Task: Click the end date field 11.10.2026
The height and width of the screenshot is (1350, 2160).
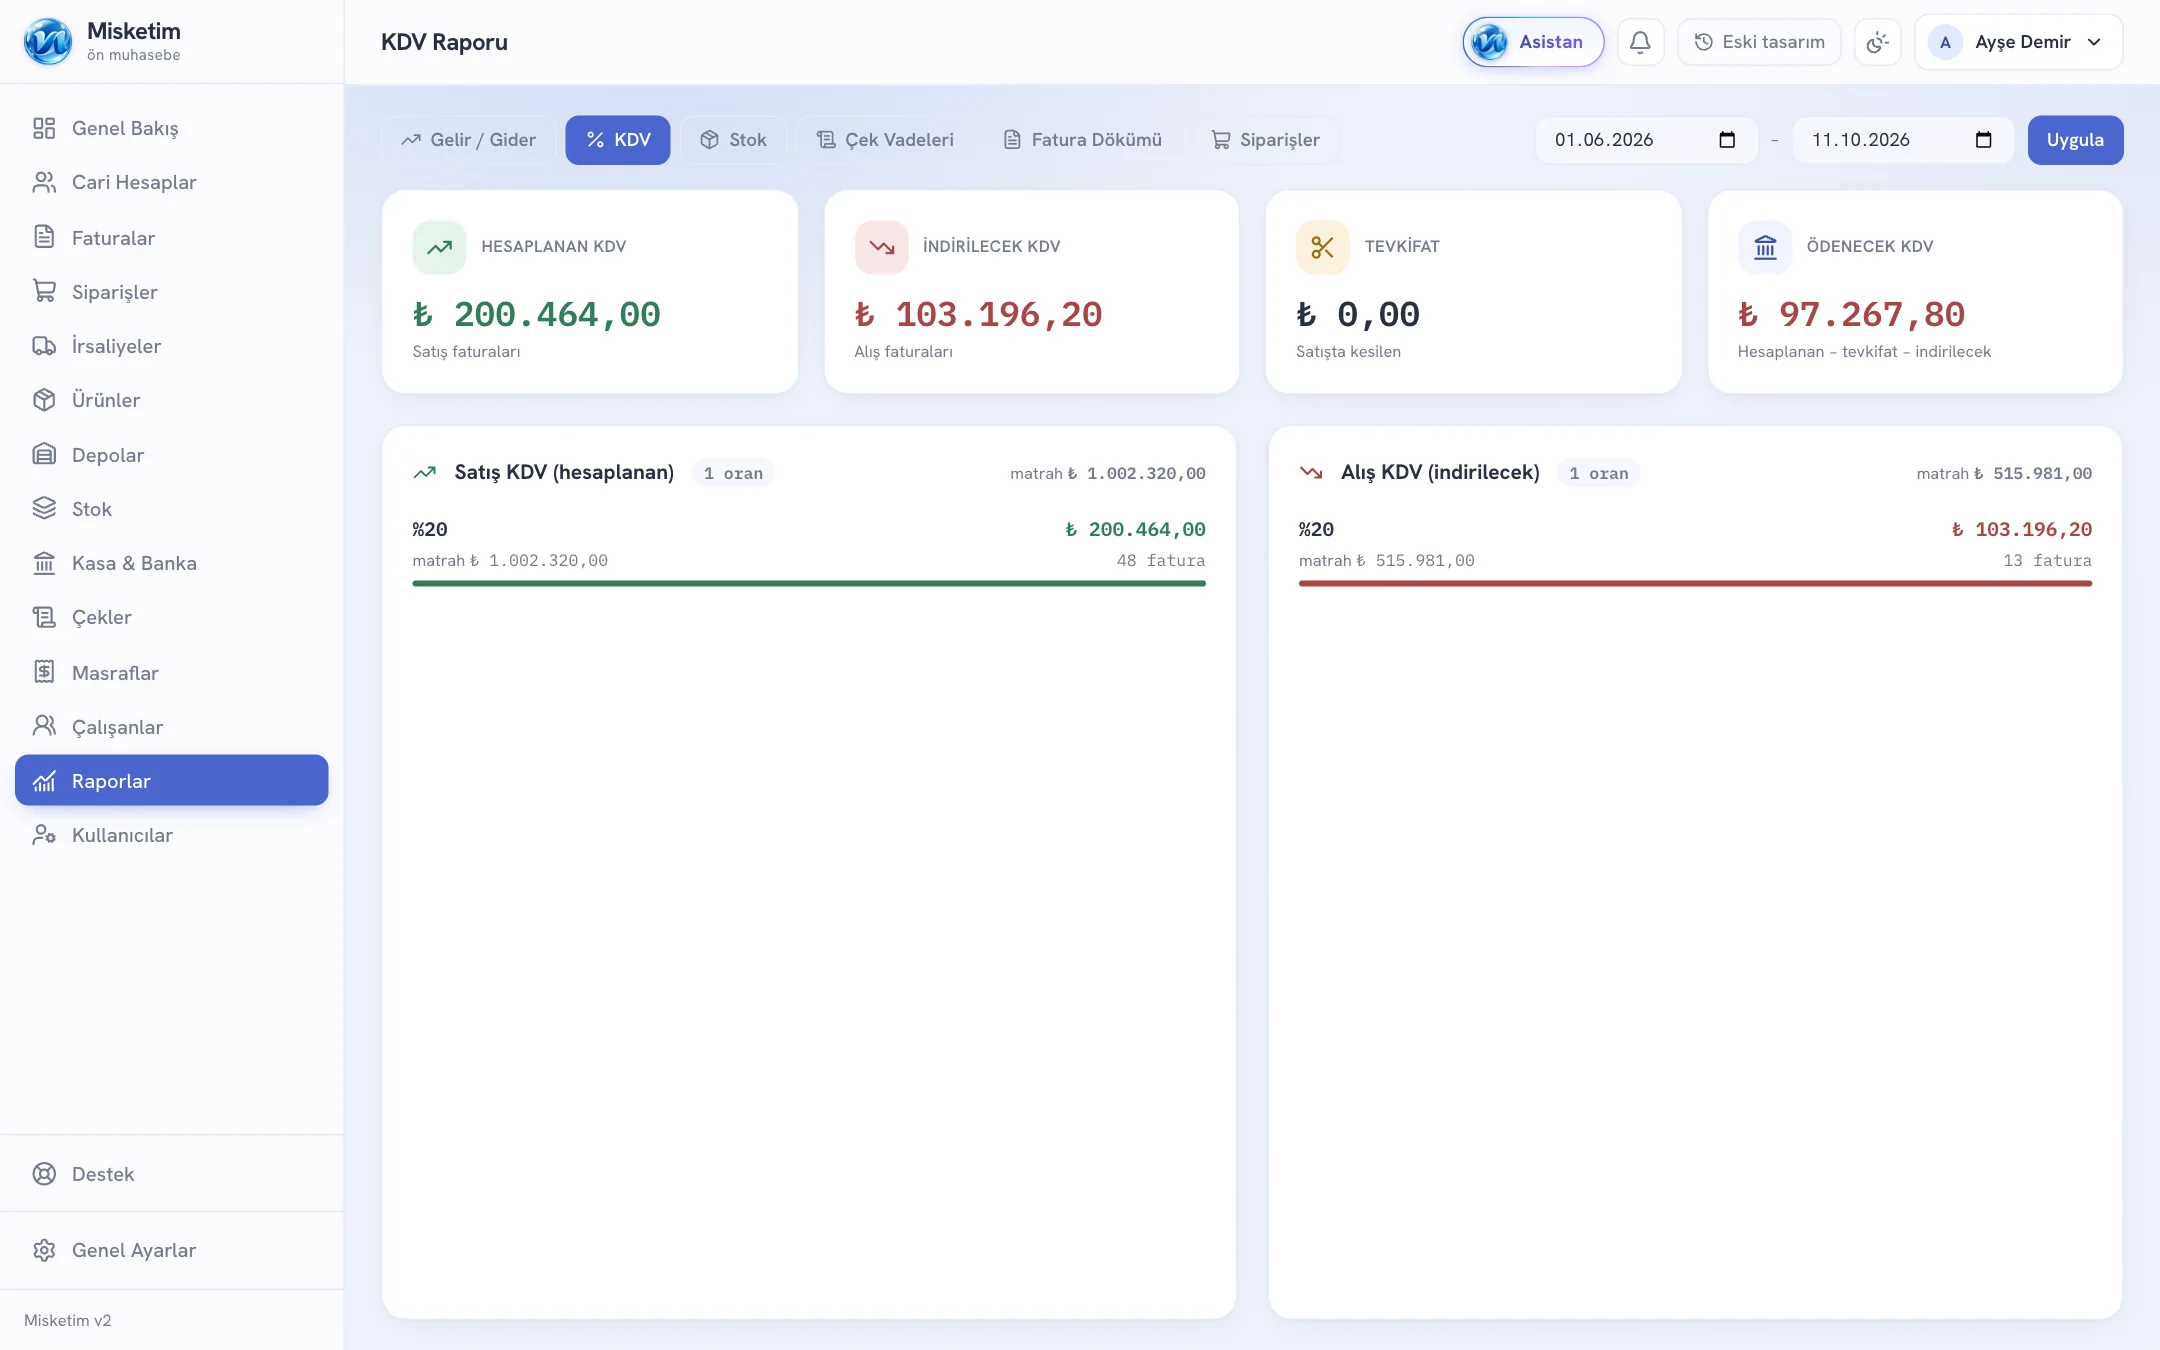Action: 1903,140
